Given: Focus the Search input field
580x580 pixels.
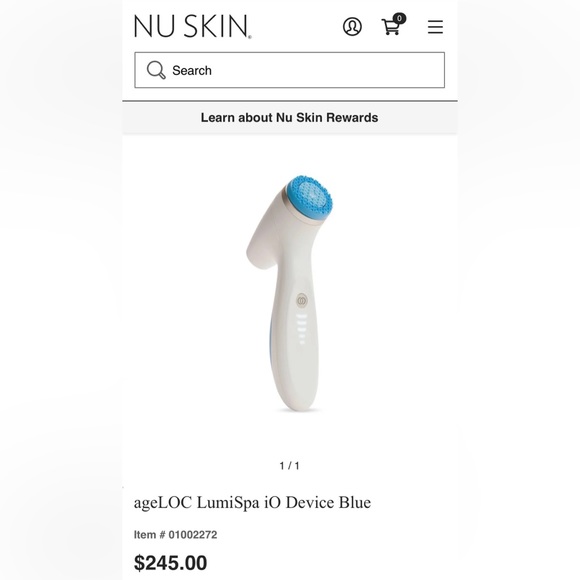Looking at the screenshot, I should pos(290,70).
